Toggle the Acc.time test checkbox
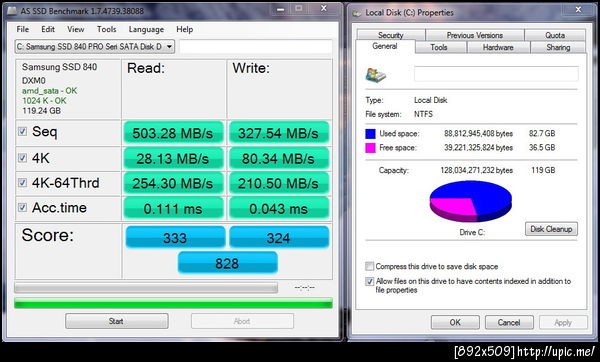The width and height of the screenshot is (600, 362). tap(23, 207)
